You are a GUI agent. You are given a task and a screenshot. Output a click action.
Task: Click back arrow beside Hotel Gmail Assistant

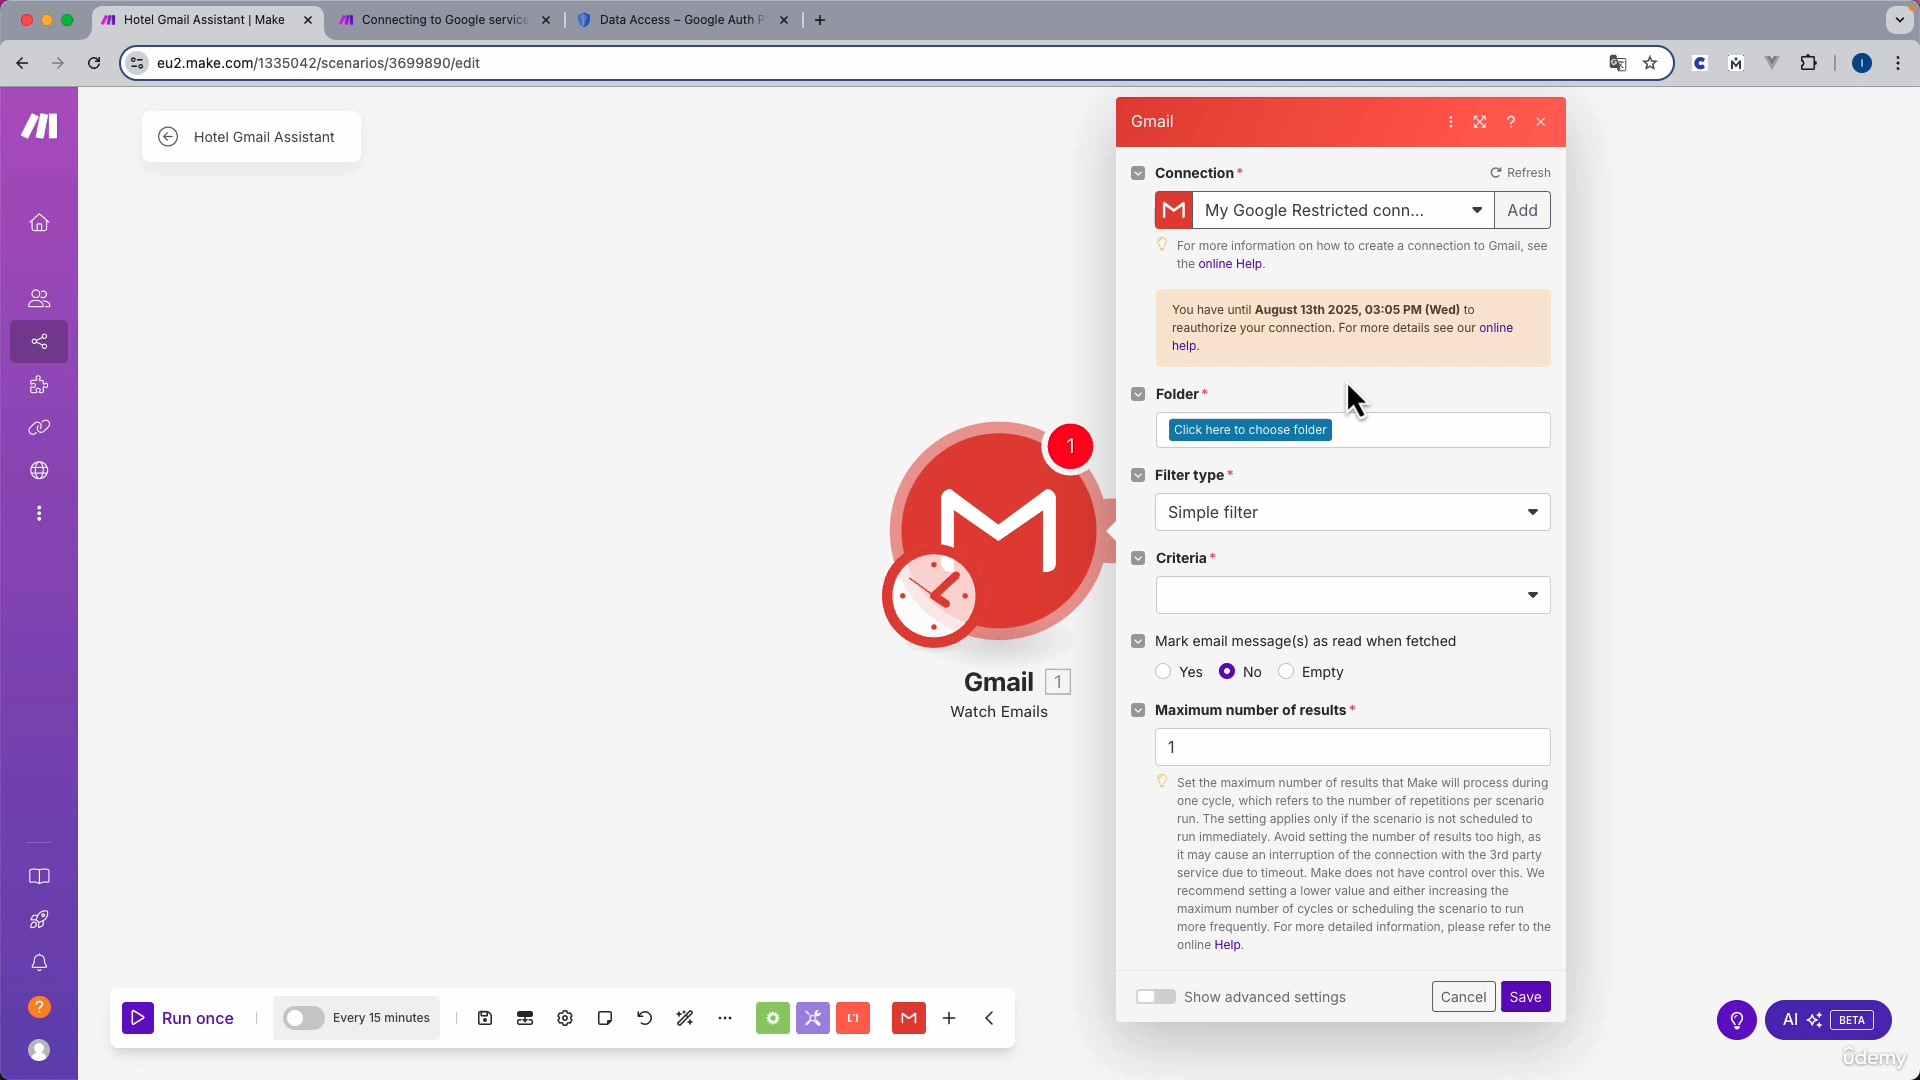(168, 137)
